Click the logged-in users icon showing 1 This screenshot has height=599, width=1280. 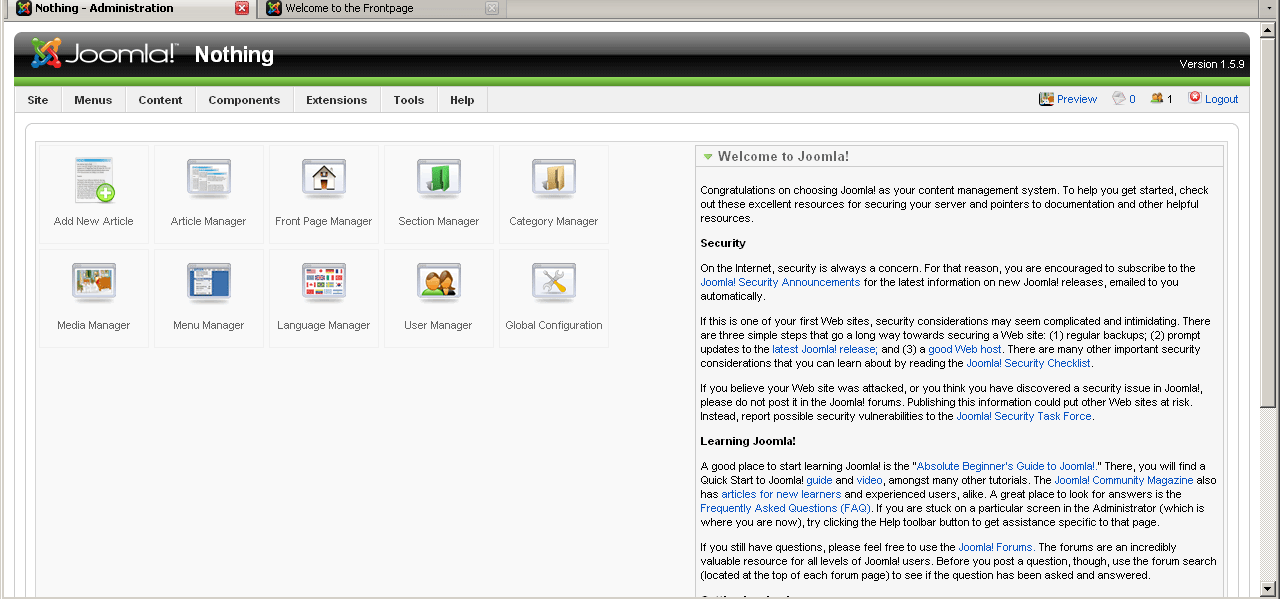pos(1157,98)
